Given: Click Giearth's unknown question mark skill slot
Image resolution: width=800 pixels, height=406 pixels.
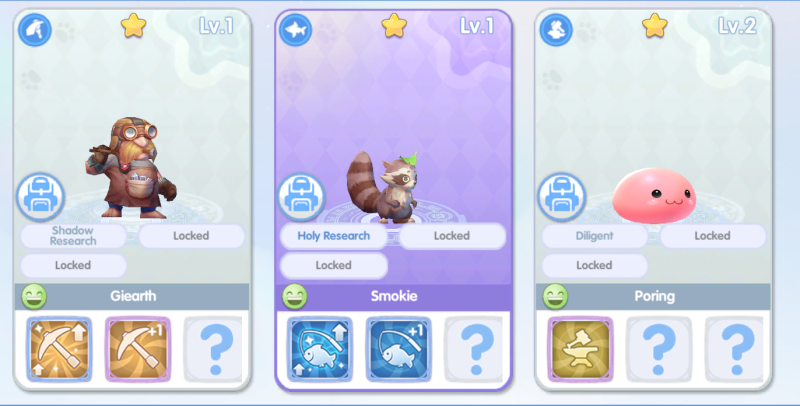Looking at the screenshot, I should coord(214,349).
